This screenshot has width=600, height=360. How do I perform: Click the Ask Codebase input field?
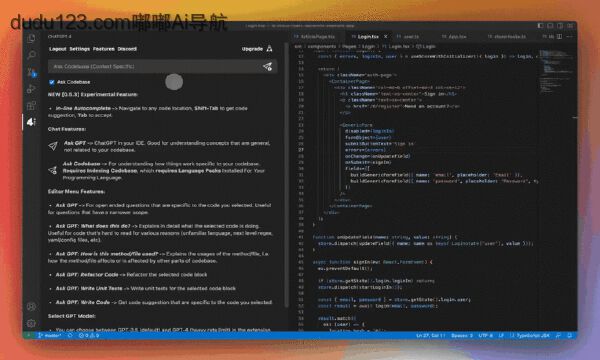(x=155, y=67)
